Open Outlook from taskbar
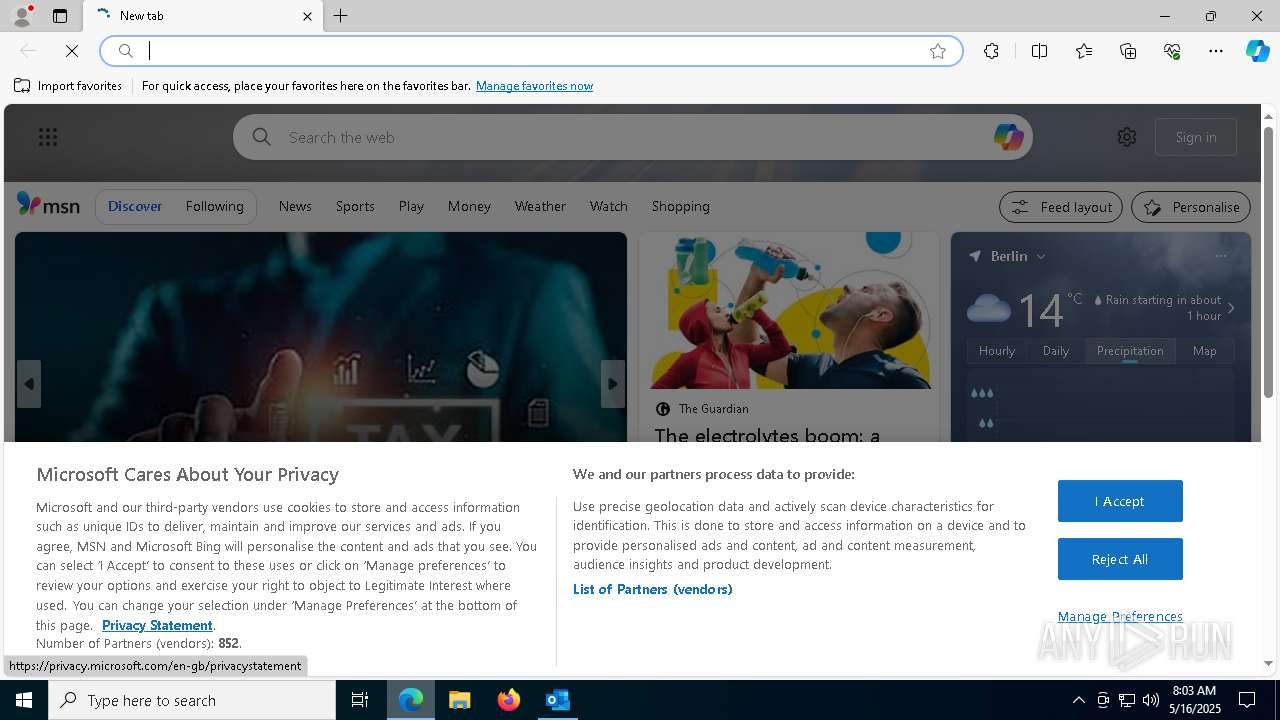Image resolution: width=1280 pixels, height=720 pixels. pos(558,700)
